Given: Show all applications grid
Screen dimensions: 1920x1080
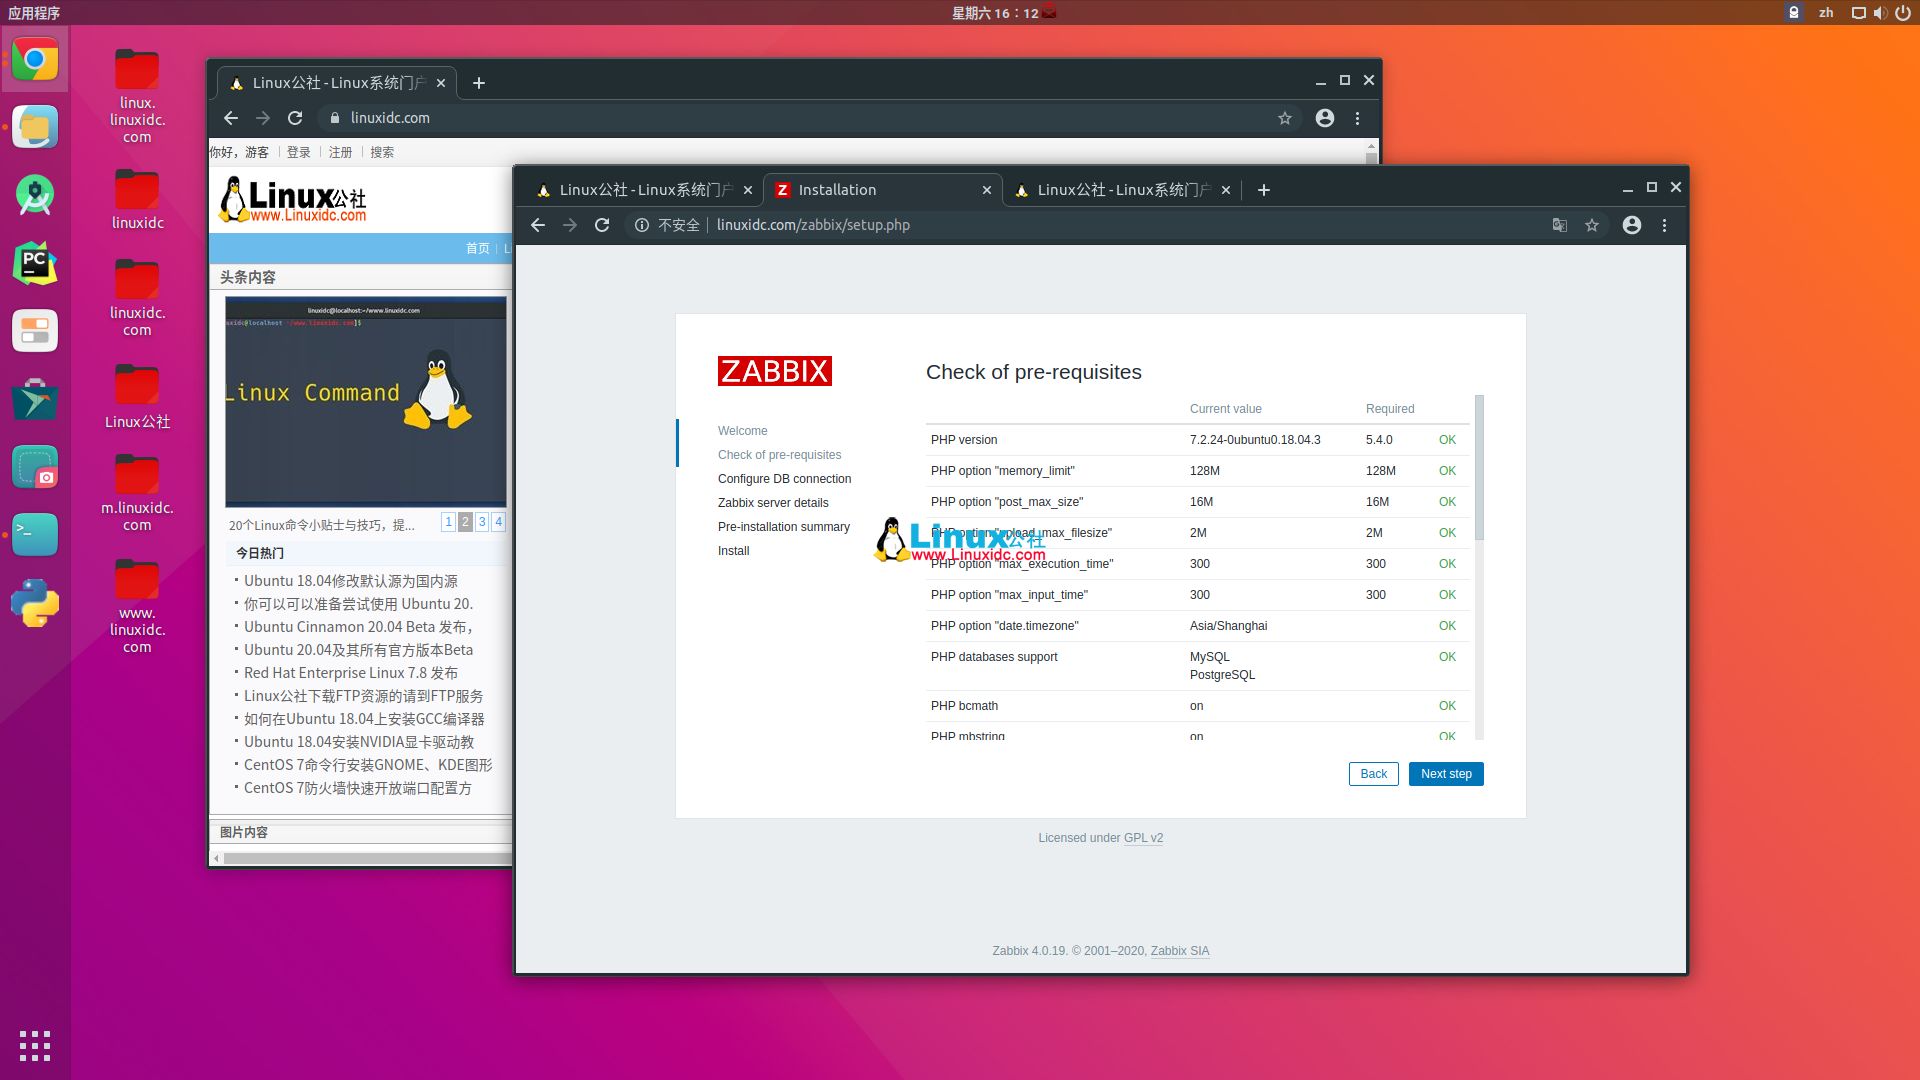Looking at the screenshot, I should [x=35, y=1046].
